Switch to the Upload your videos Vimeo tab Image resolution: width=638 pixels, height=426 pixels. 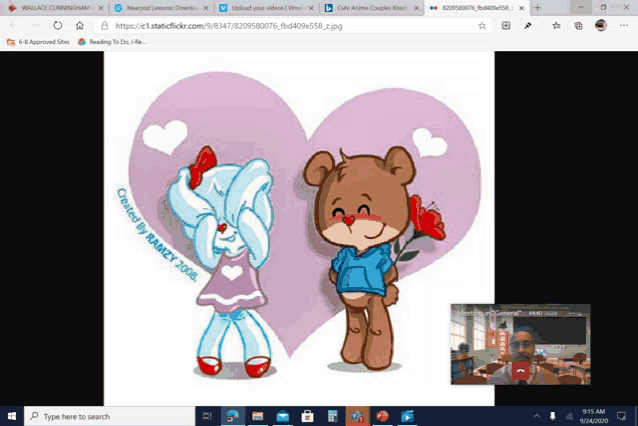click(x=267, y=8)
